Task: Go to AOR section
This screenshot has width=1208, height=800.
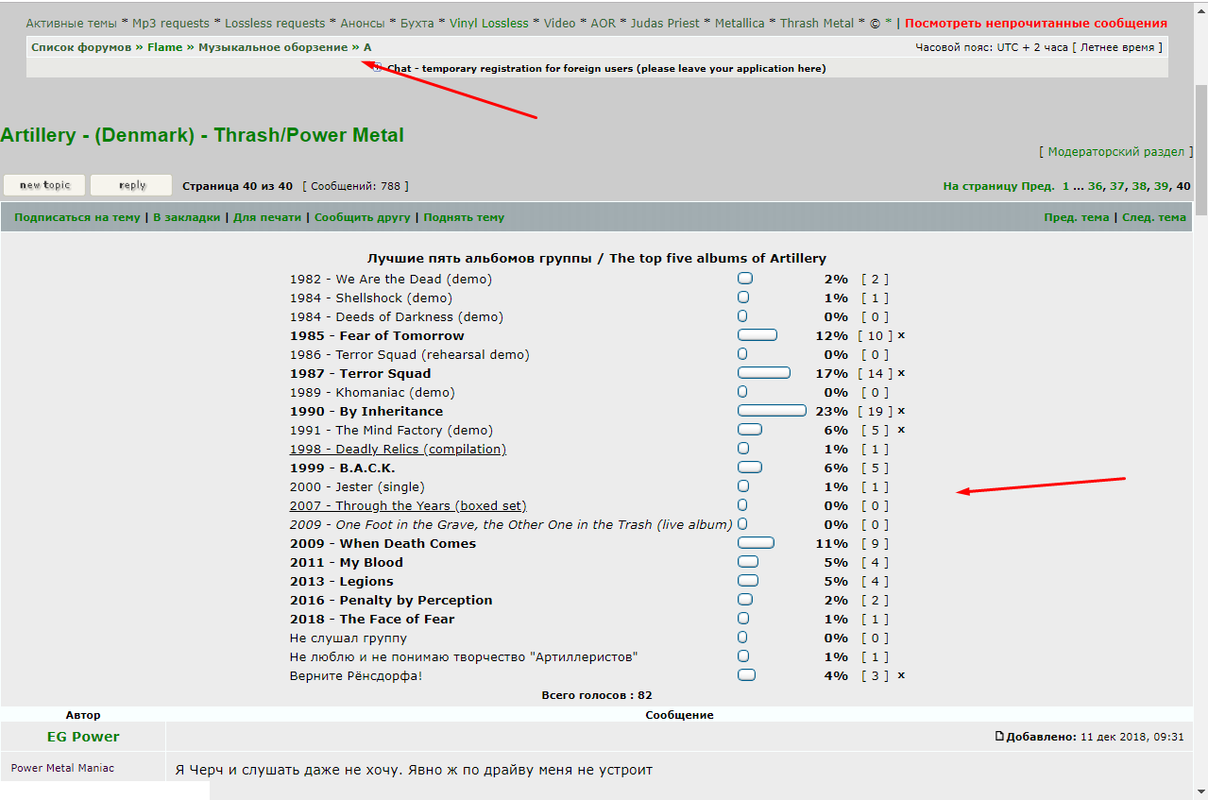Action: [605, 23]
